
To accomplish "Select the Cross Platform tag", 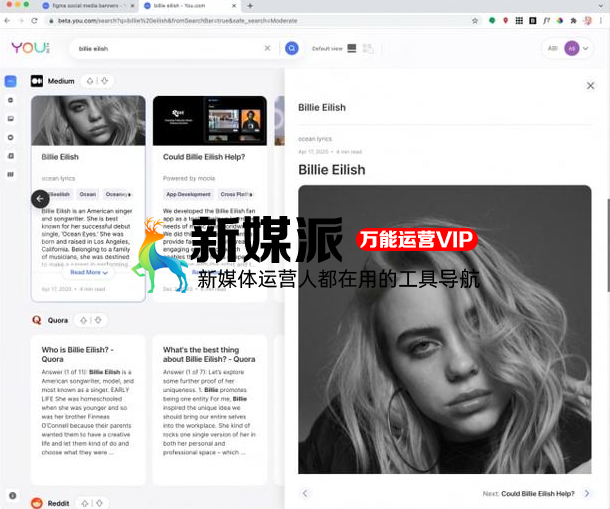I will tap(236, 194).
